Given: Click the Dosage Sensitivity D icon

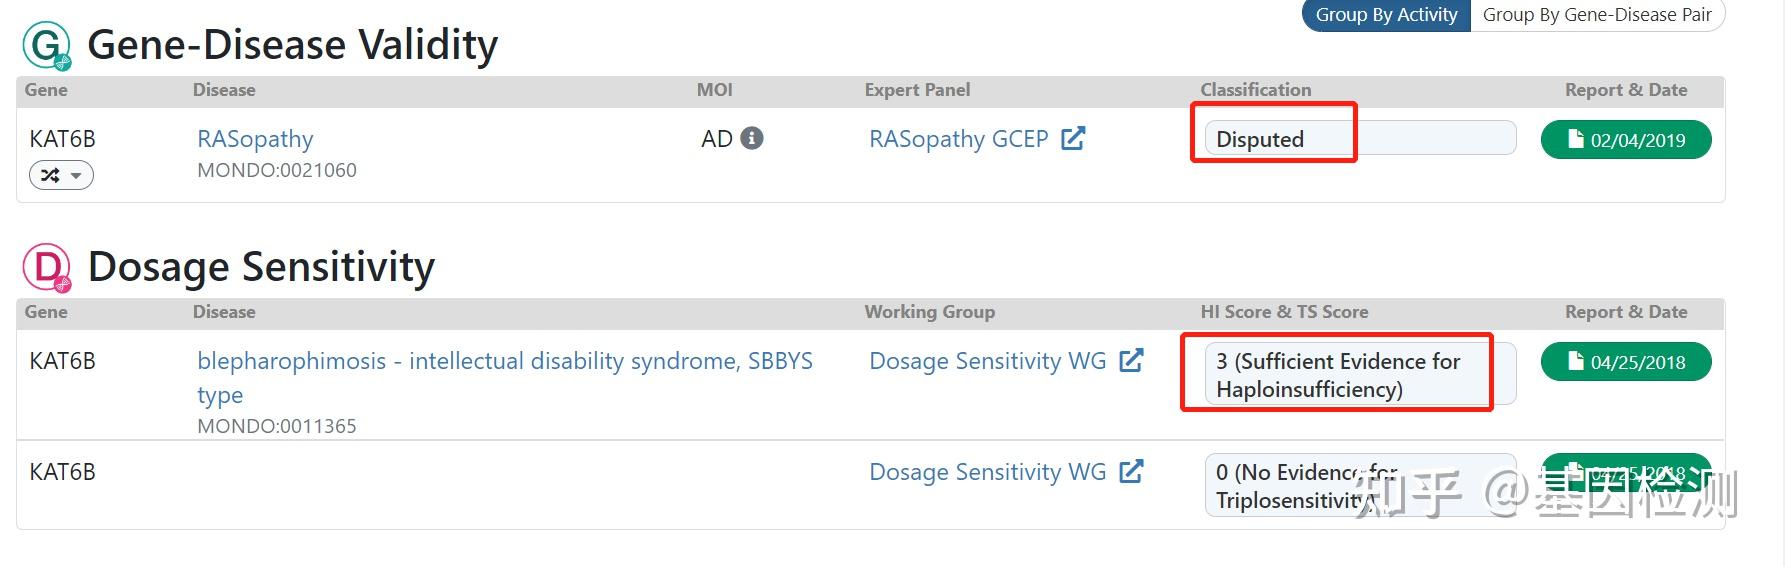Looking at the screenshot, I should [x=46, y=268].
